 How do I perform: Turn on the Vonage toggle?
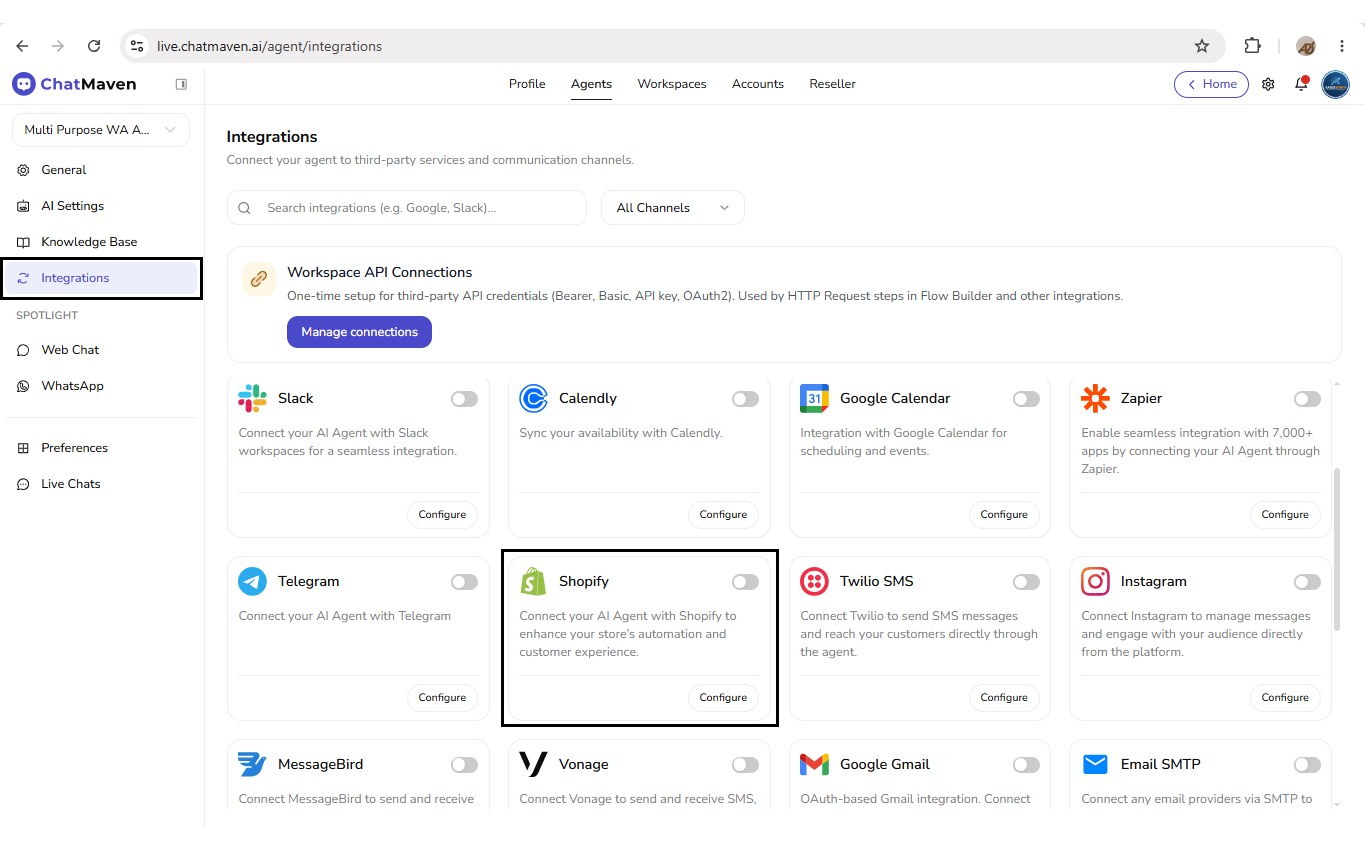point(745,765)
